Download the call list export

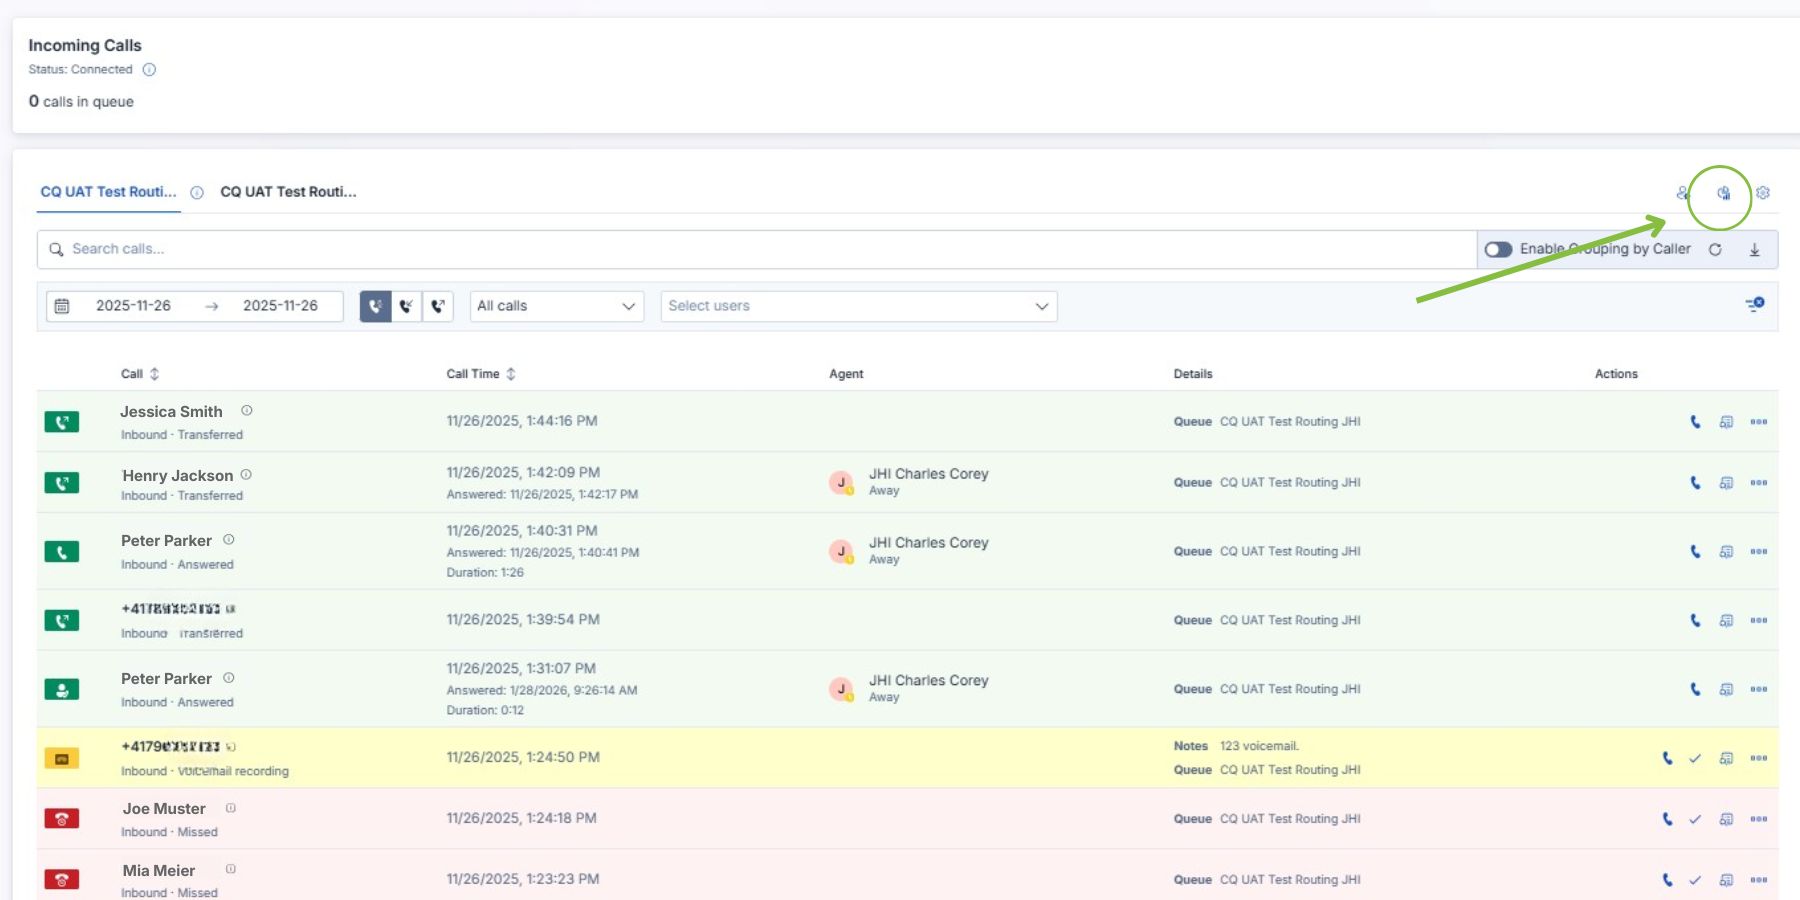1754,250
